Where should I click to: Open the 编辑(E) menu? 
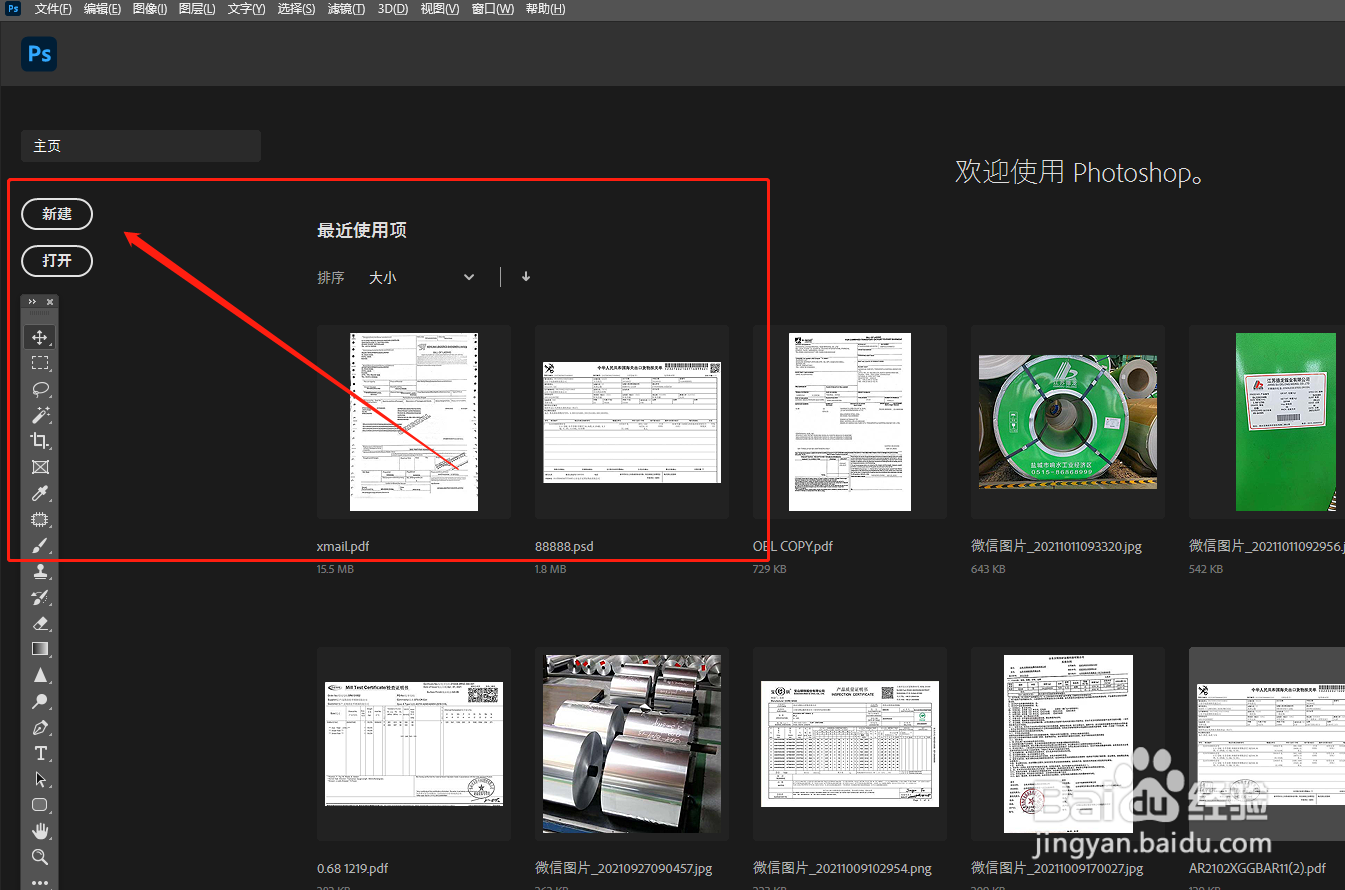point(102,9)
